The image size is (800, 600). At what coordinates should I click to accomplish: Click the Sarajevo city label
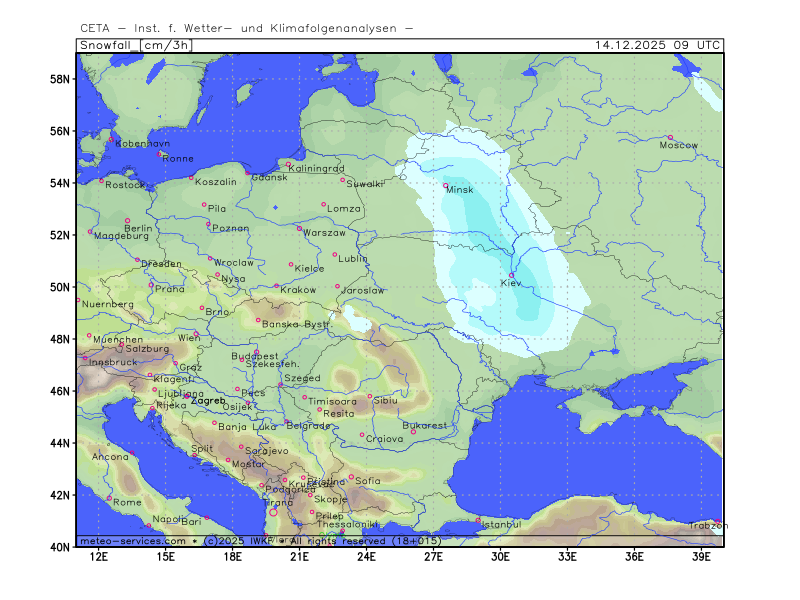pyautogui.click(x=267, y=451)
